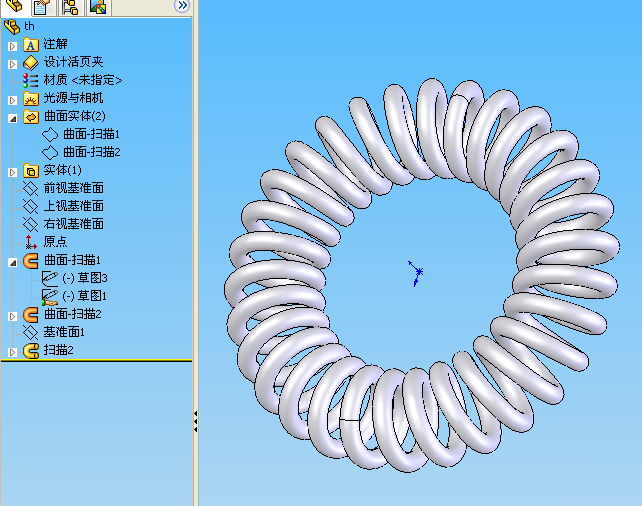Select the 上视基准面 plane icon

31,206
